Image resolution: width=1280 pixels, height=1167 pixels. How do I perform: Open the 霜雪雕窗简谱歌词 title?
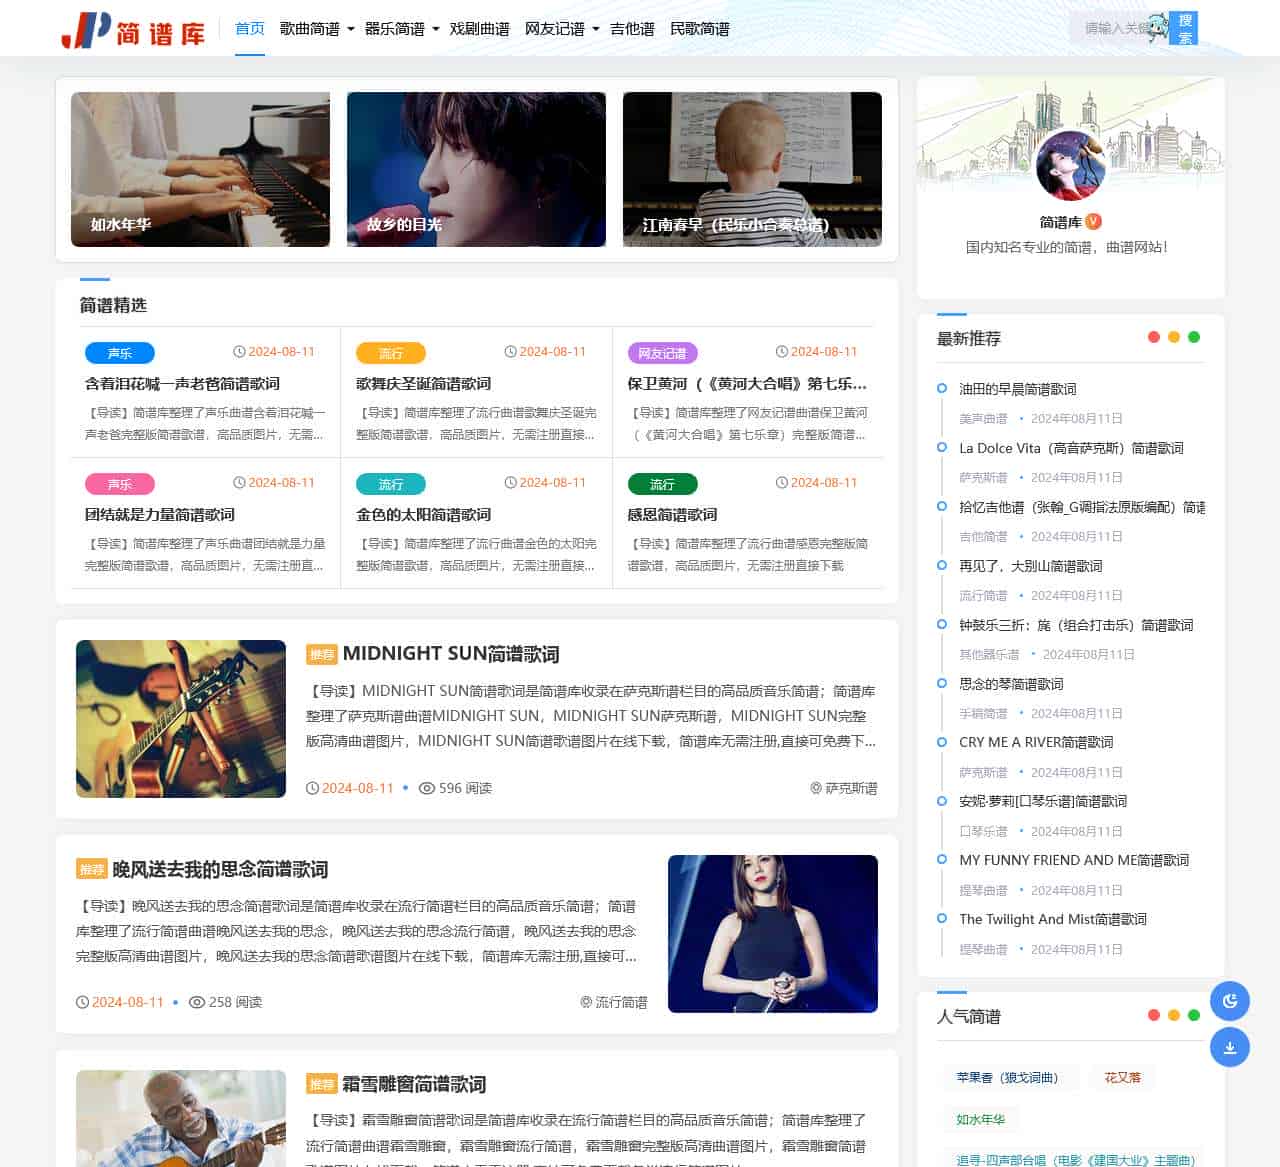414,1085
